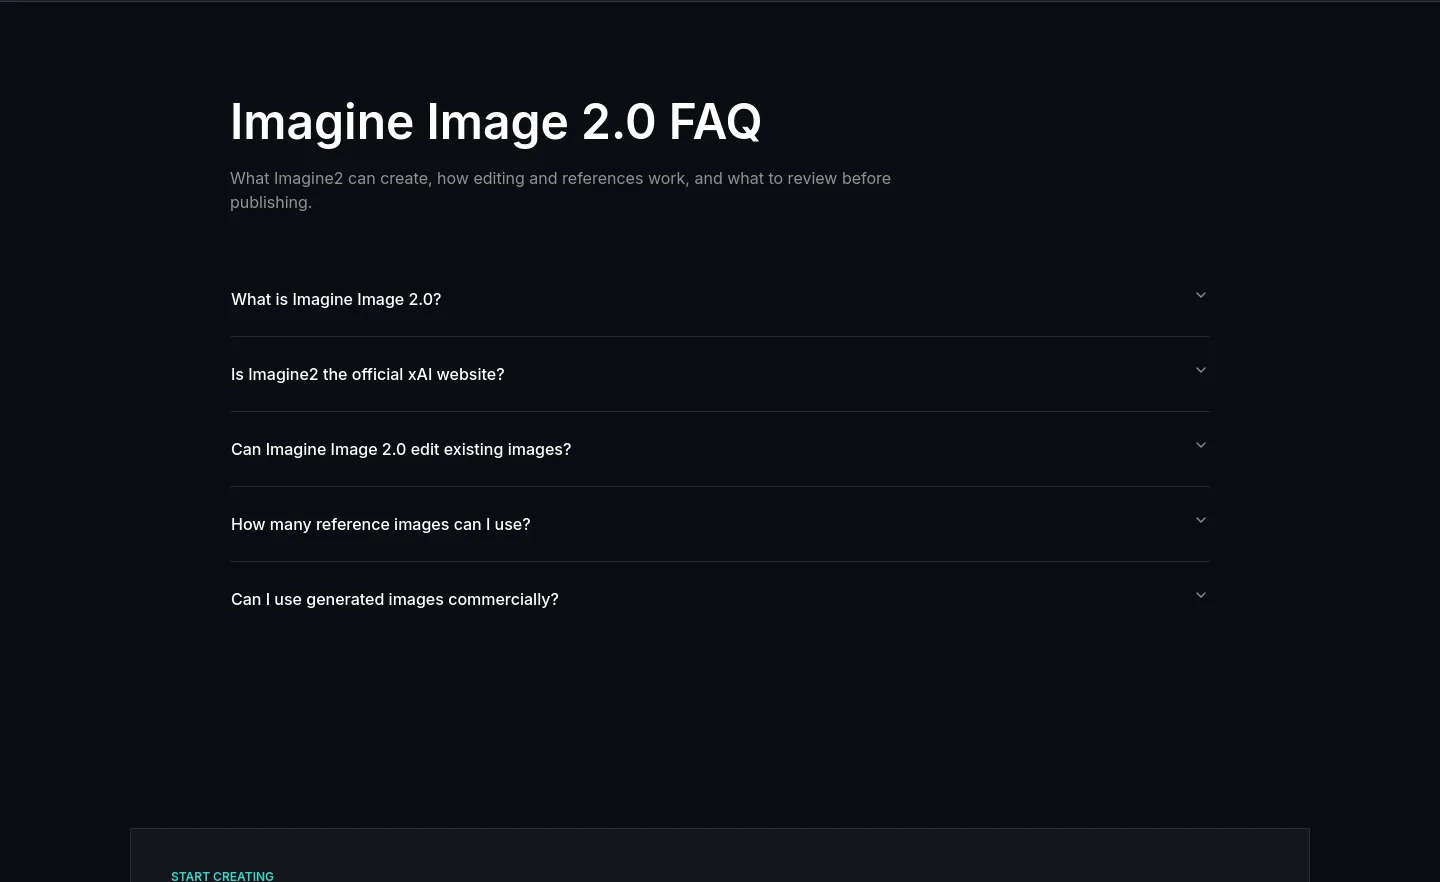Viewport: 1440px width, 882px height.
Task: Open the chevron next to the edit existing images question
Action: [1201, 445]
